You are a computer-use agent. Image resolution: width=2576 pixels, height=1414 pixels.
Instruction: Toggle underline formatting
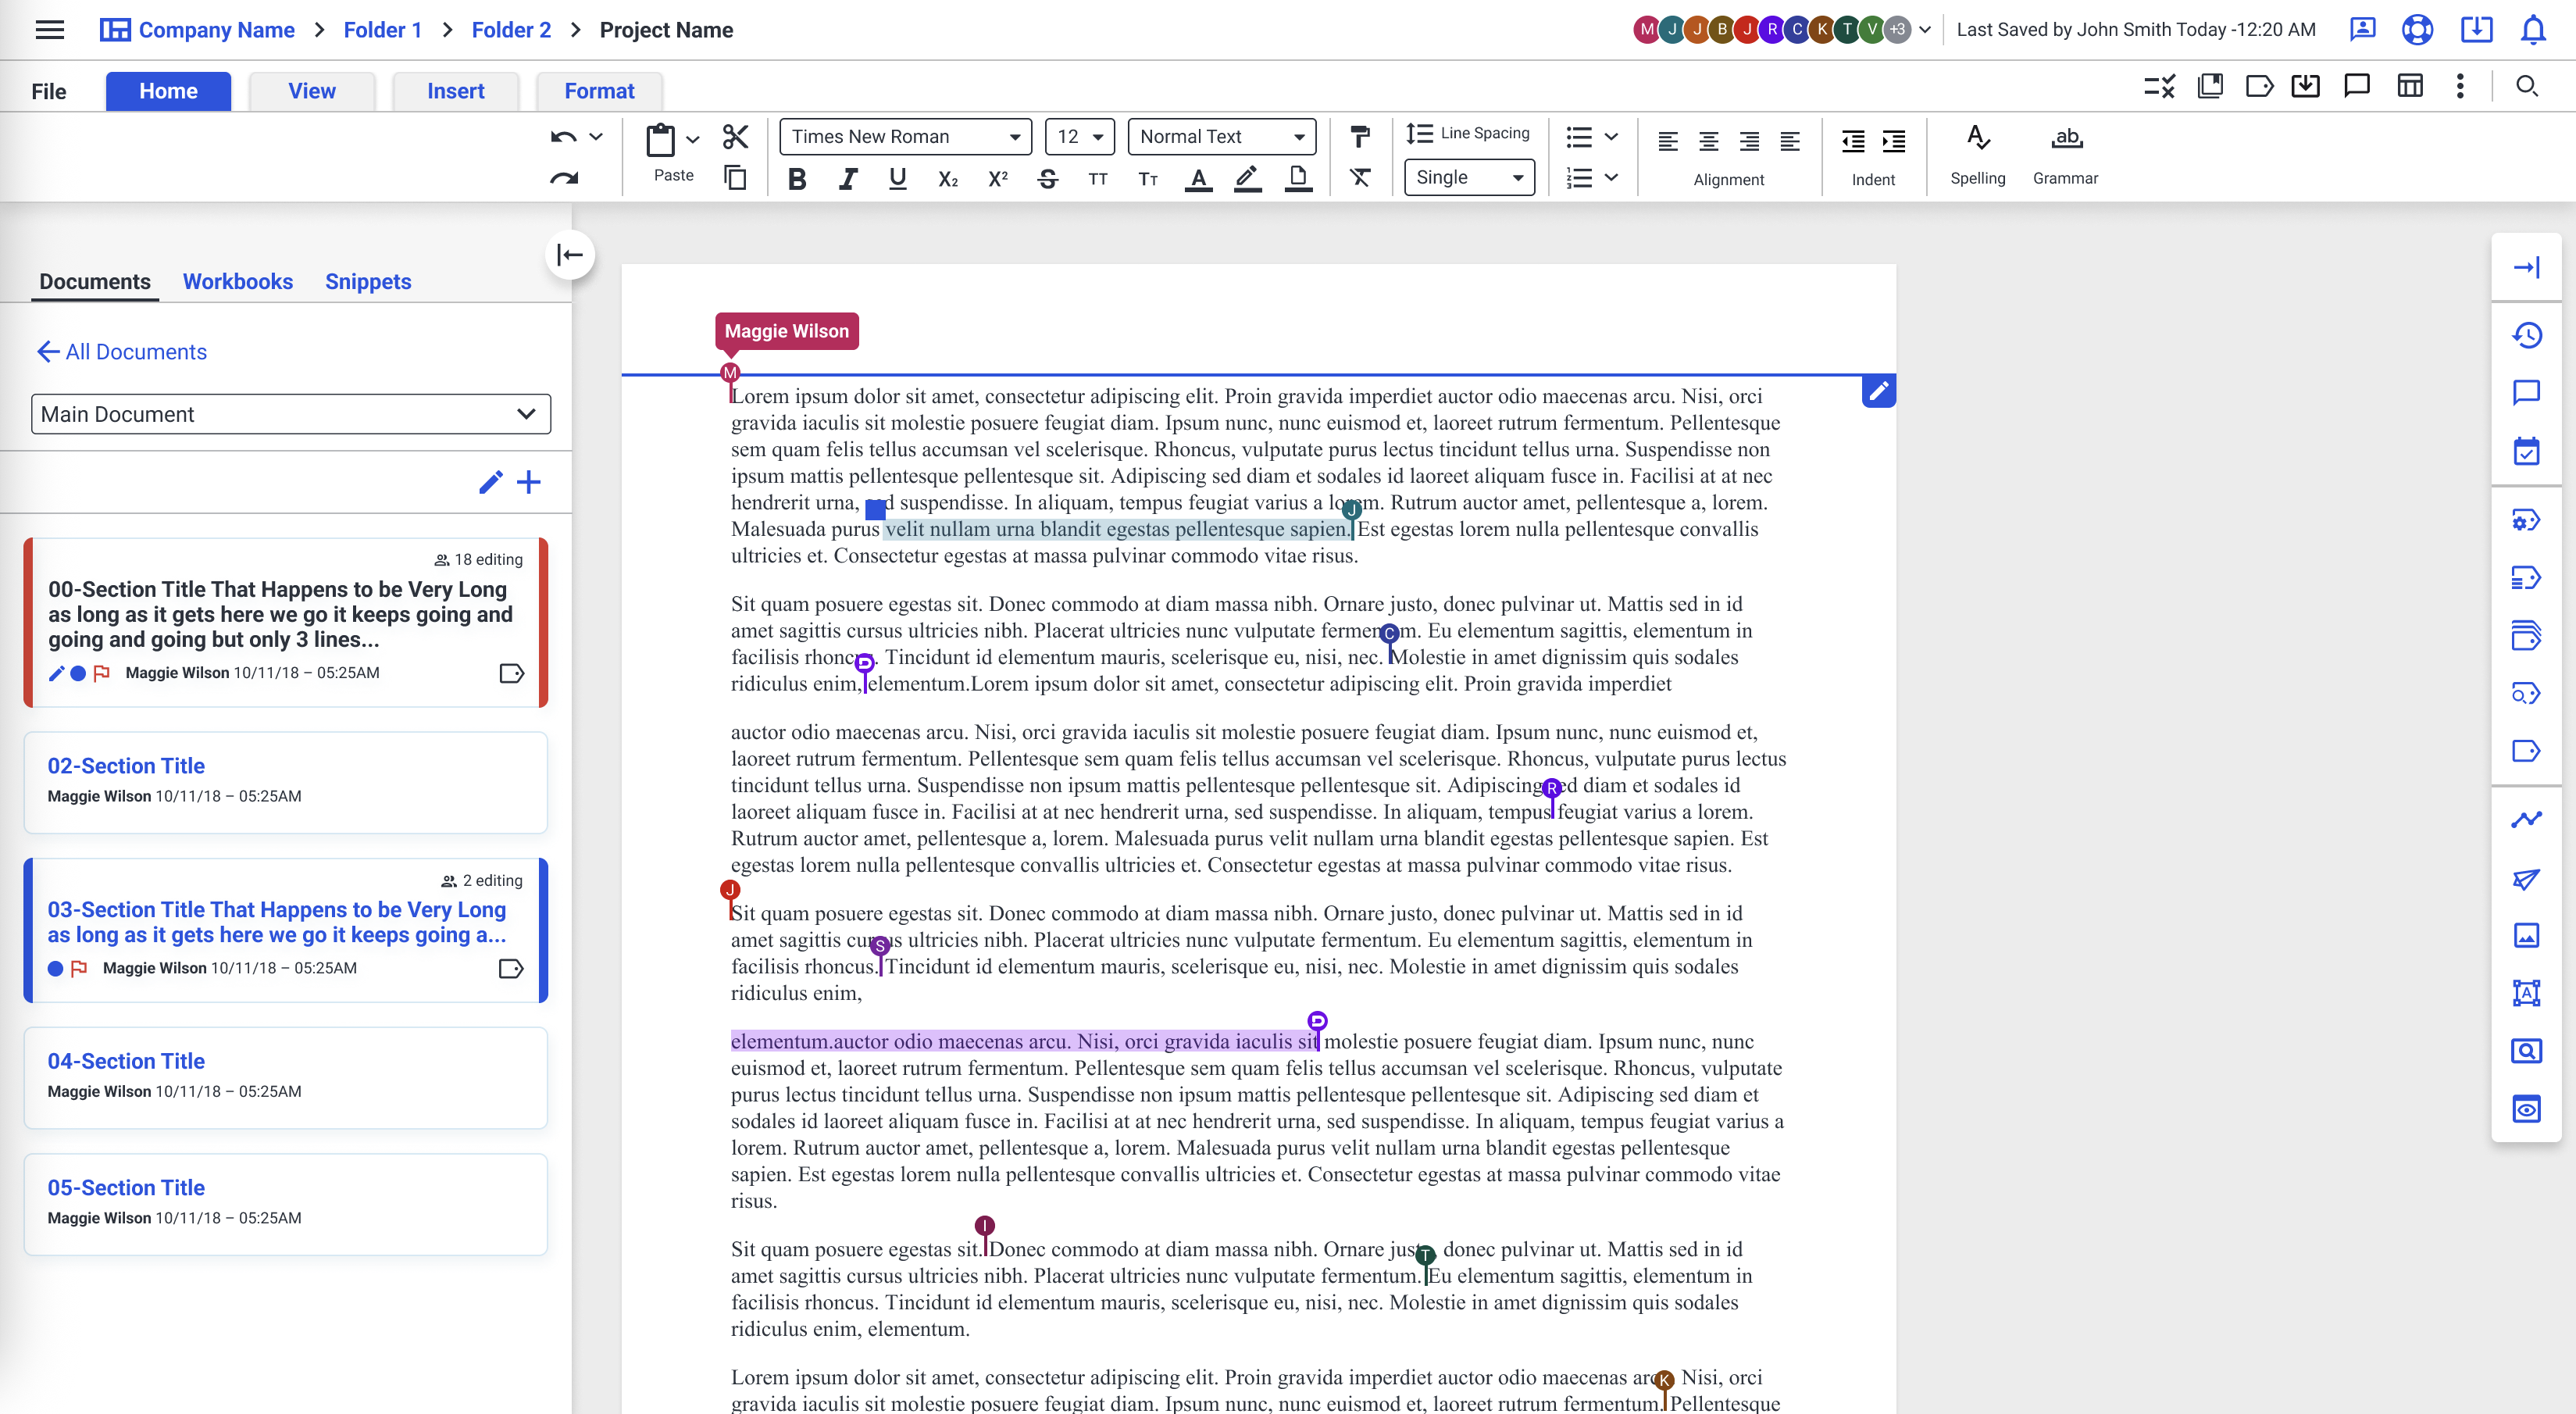click(897, 179)
